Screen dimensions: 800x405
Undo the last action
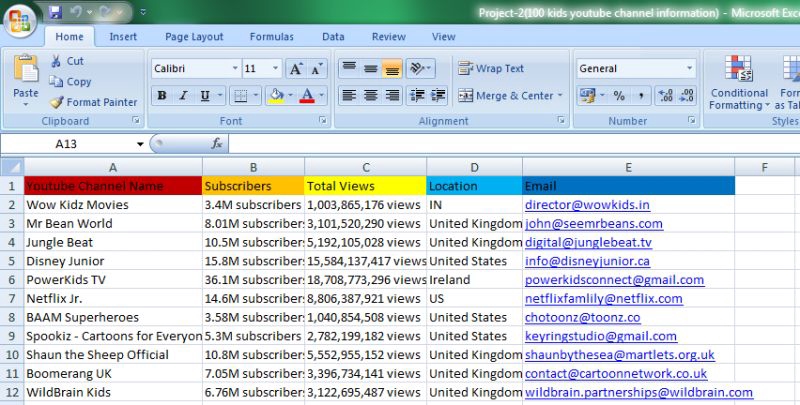coord(76,12)
